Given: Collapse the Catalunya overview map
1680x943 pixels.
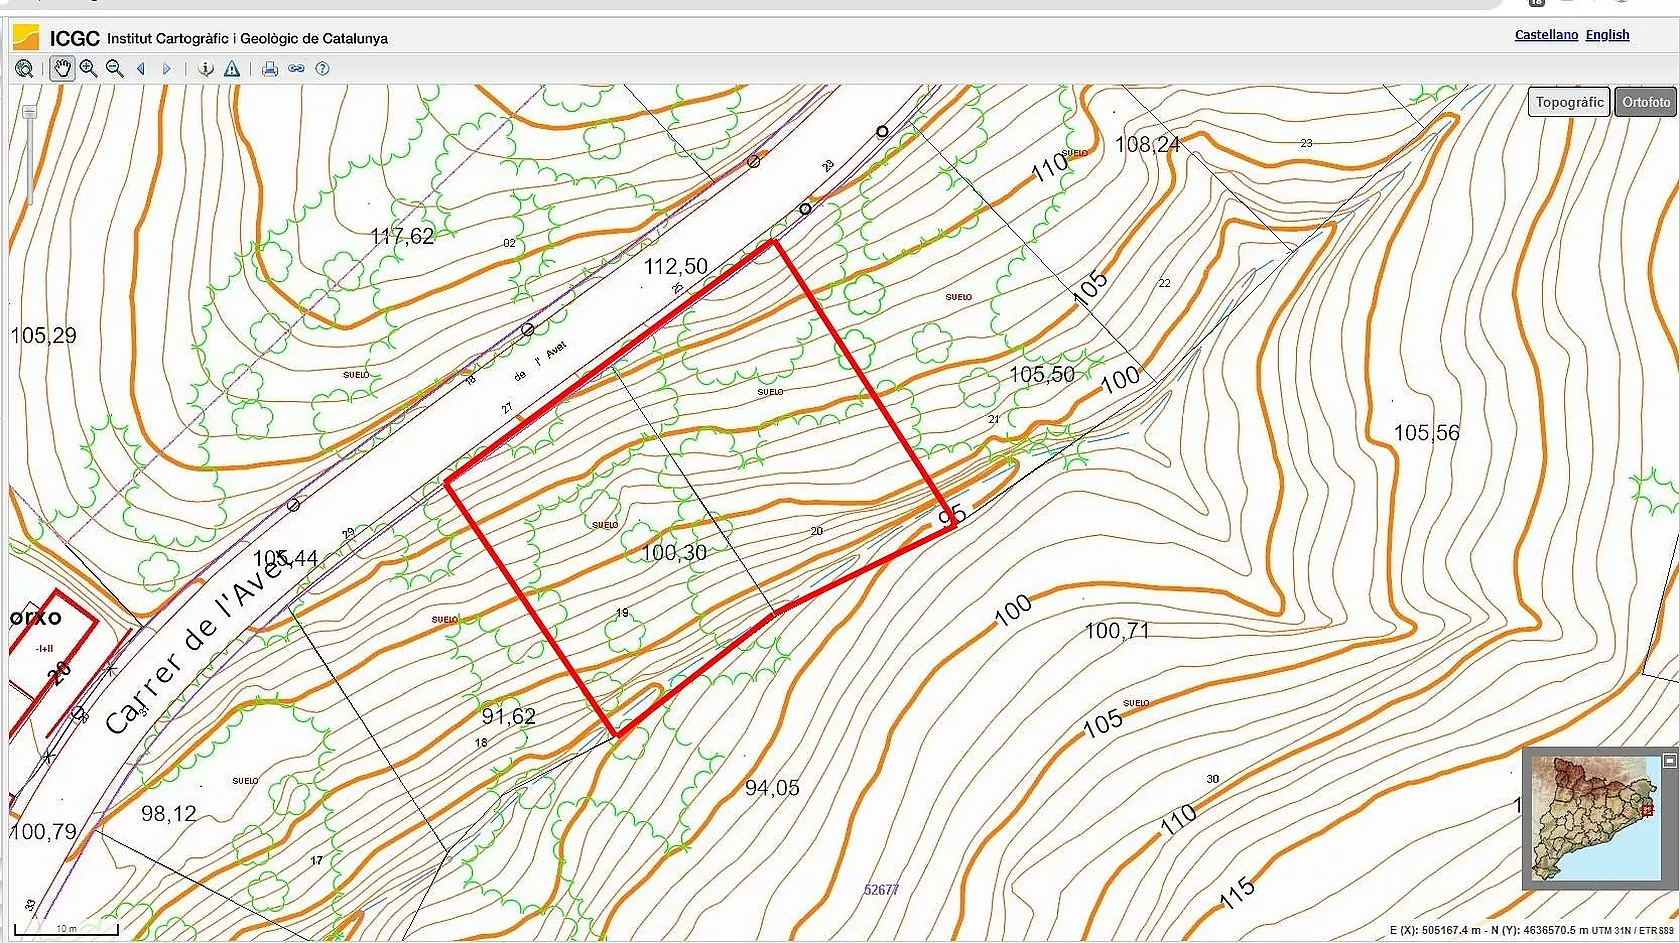Looking at the screenshot, I should (x=1669, y=761).
